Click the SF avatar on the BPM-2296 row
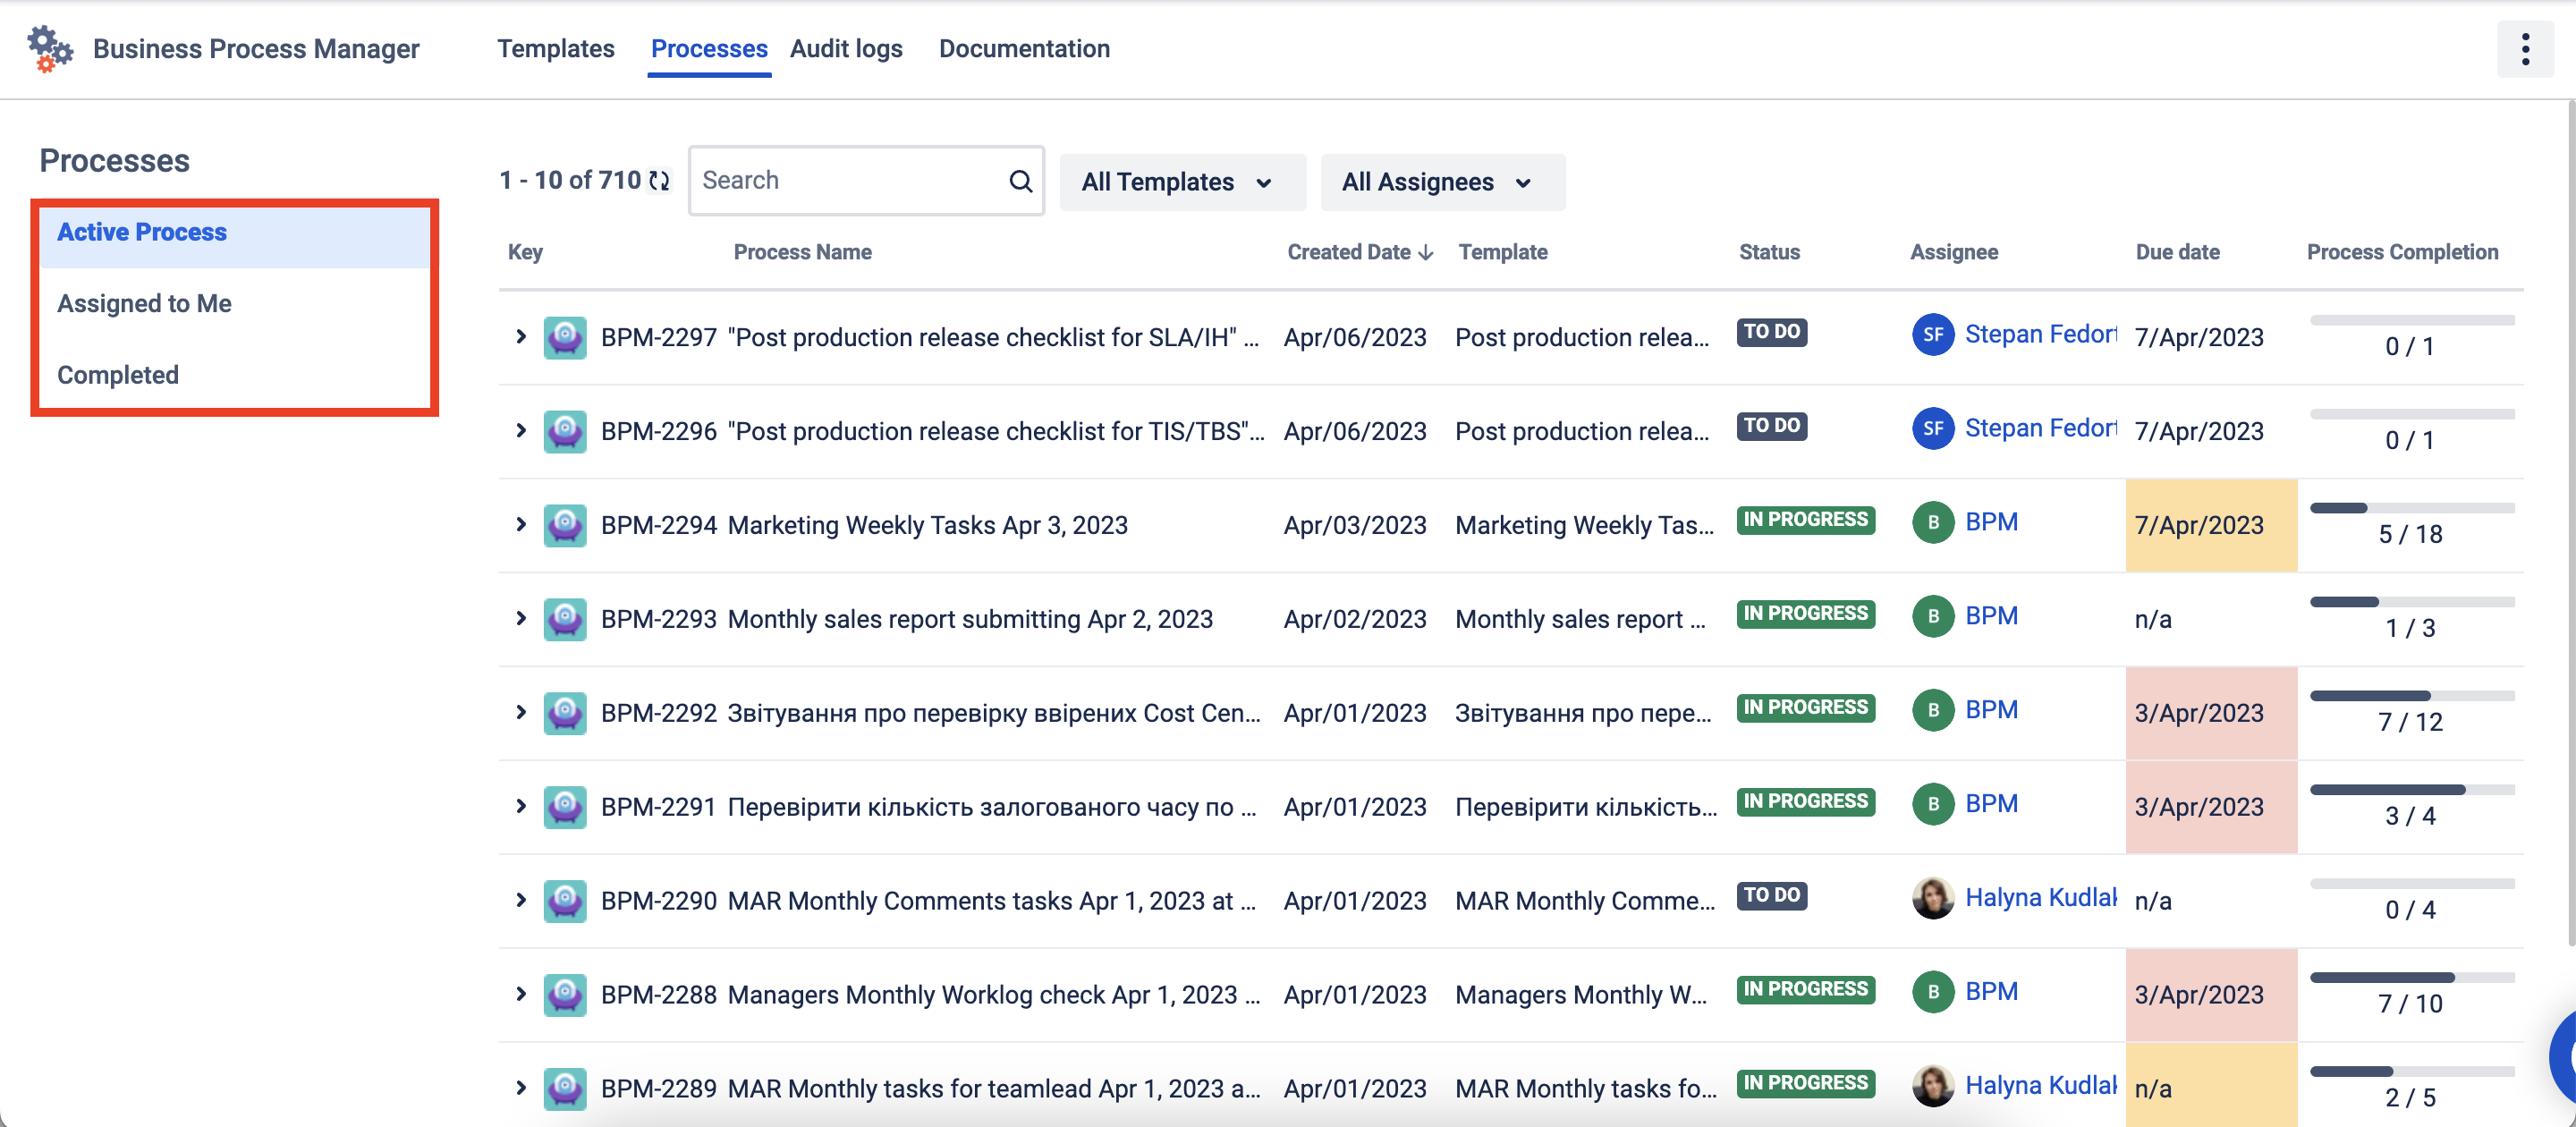Image resolution: width=2576 pixels, height=1127 pixels. (1932, 429)
